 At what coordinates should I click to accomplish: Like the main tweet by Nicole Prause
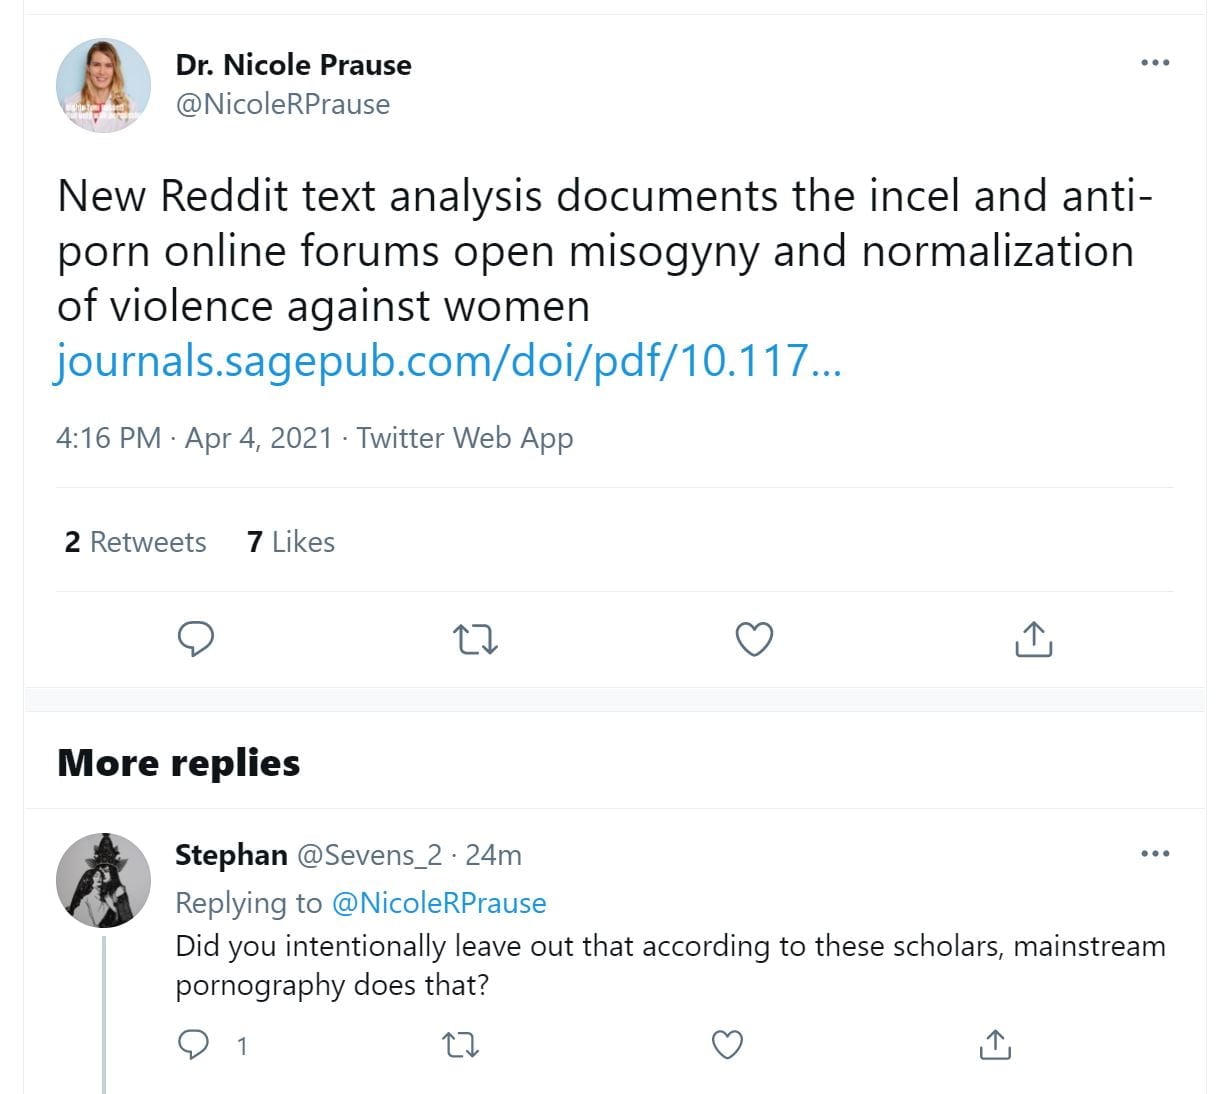754,638
